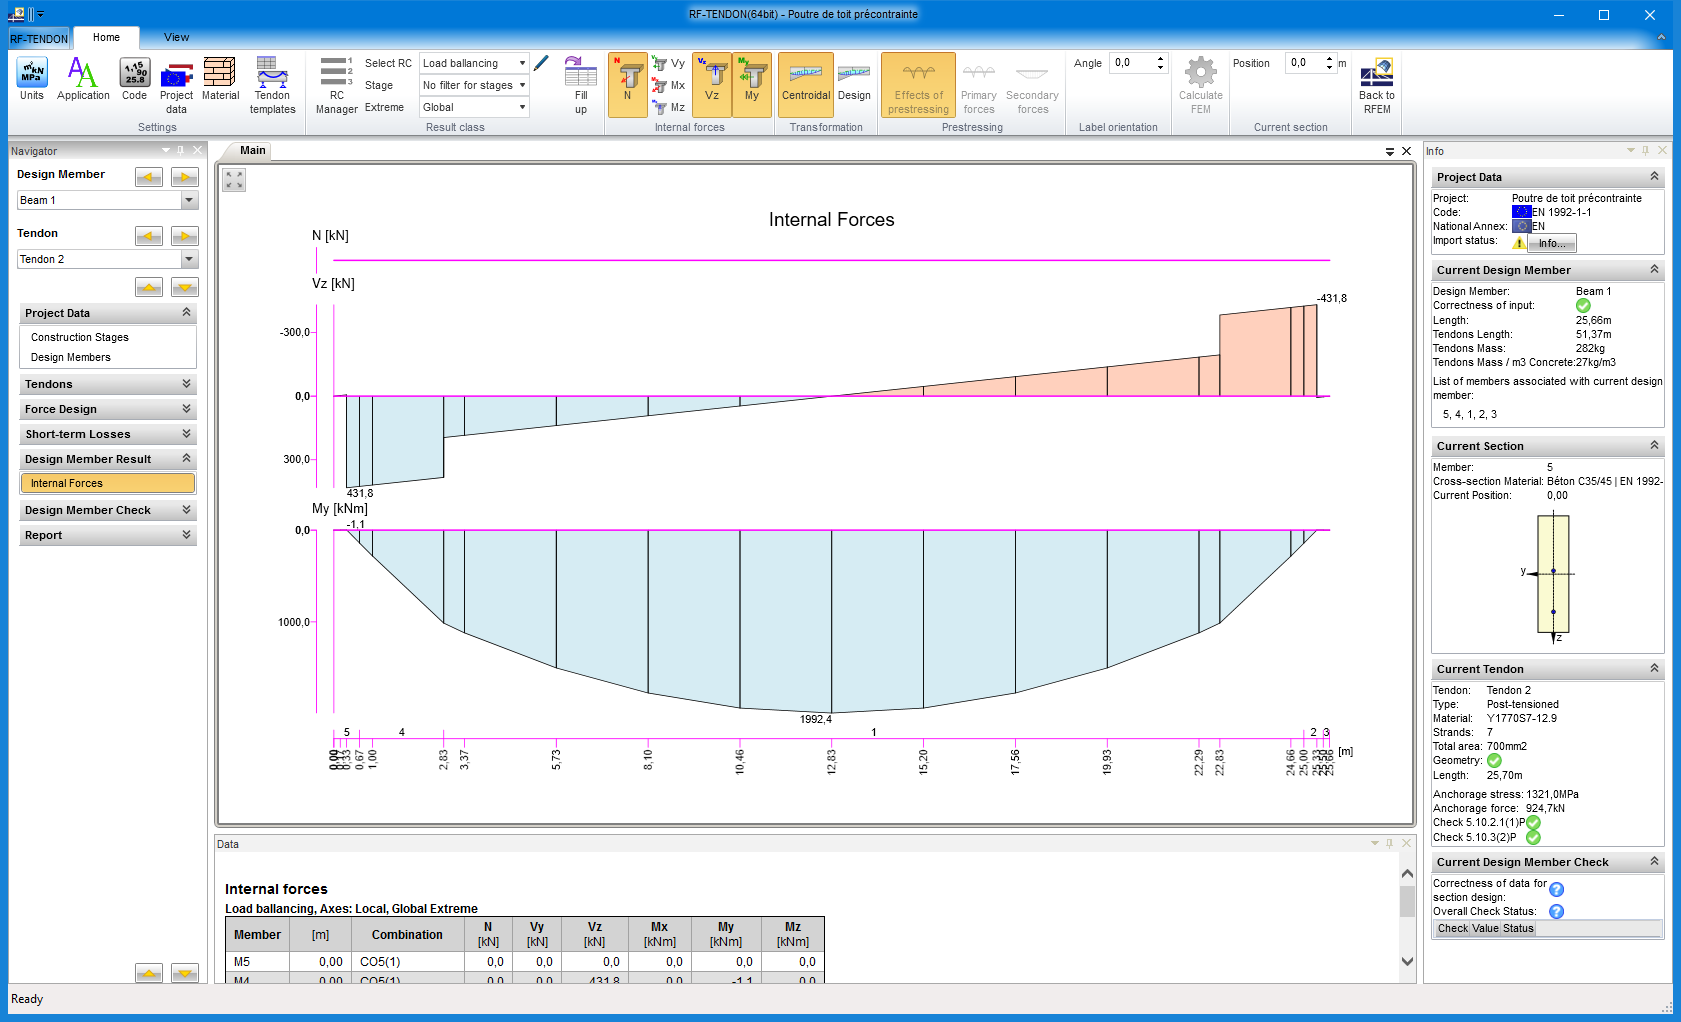Click Back to RFEM
Screen dimensions: 1681x1022
pos(1377,85)
